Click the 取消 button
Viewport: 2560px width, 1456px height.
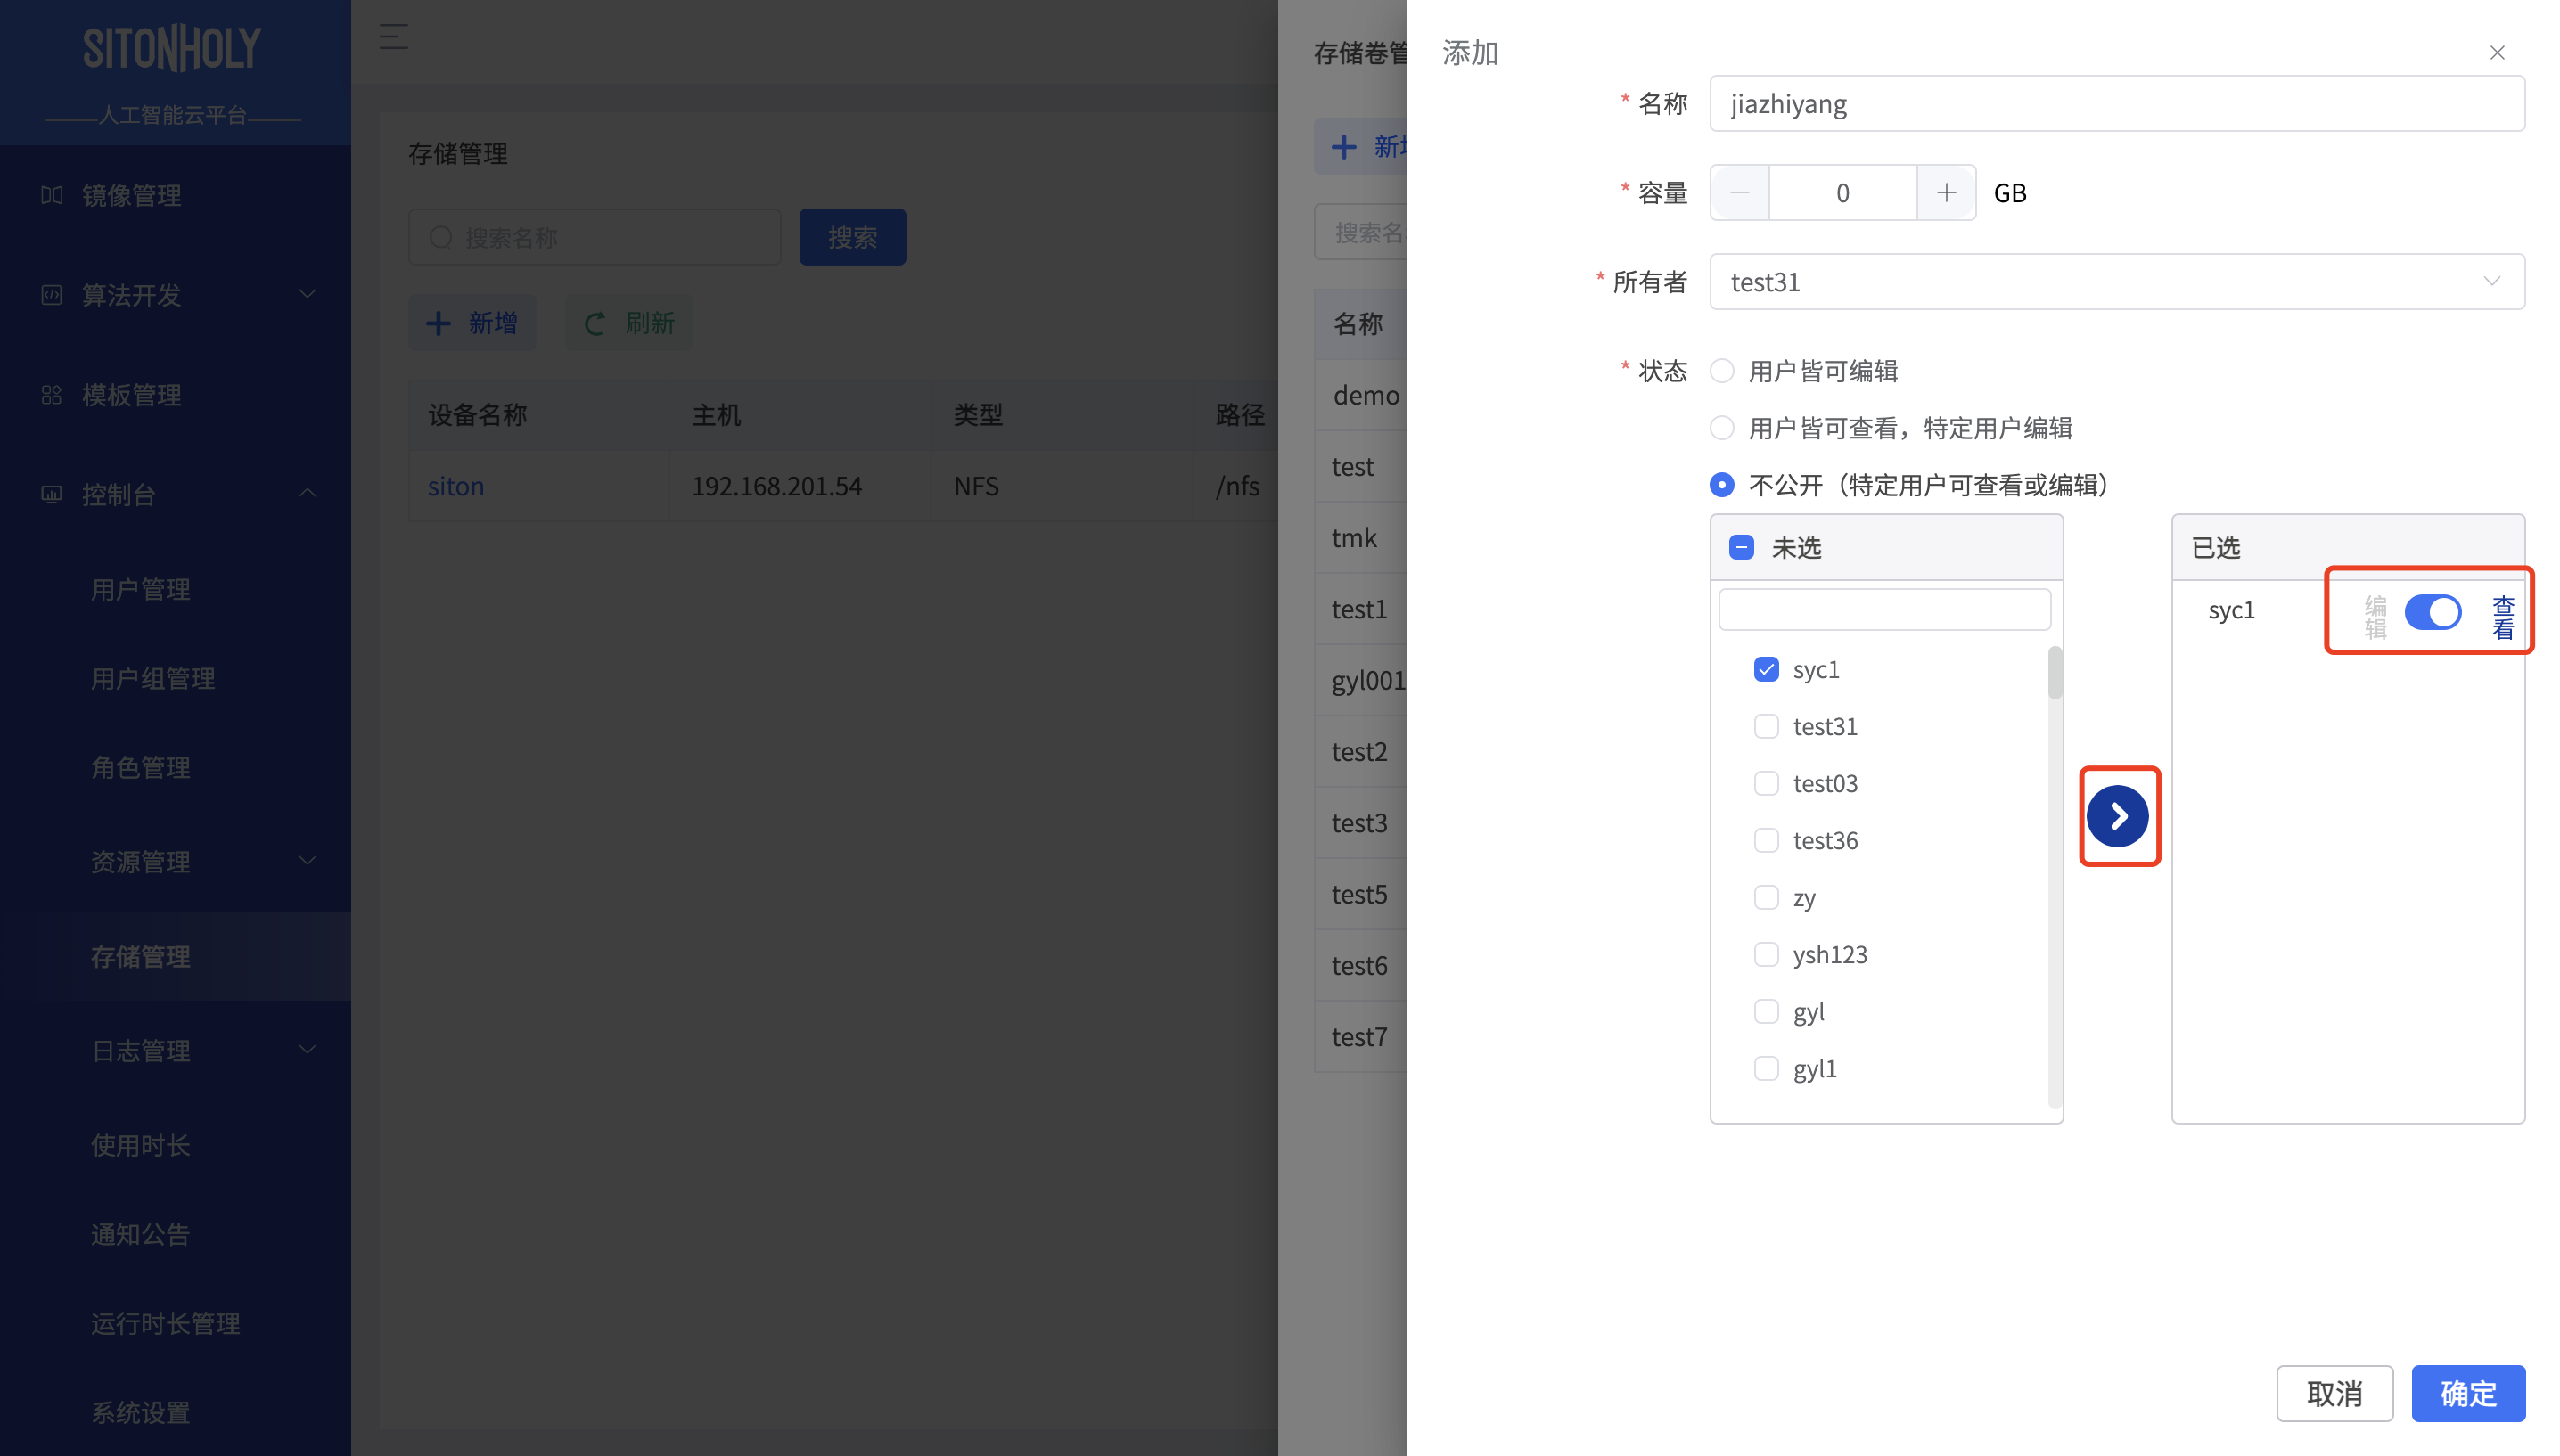2334,1393
